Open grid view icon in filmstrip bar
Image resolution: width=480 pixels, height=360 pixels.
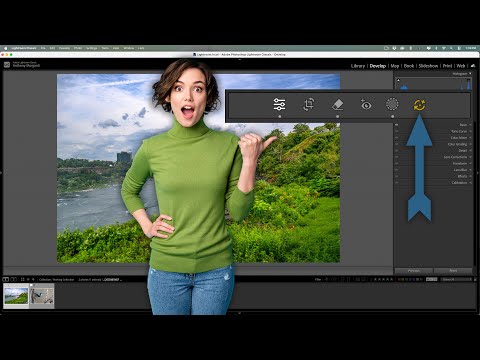23,279
